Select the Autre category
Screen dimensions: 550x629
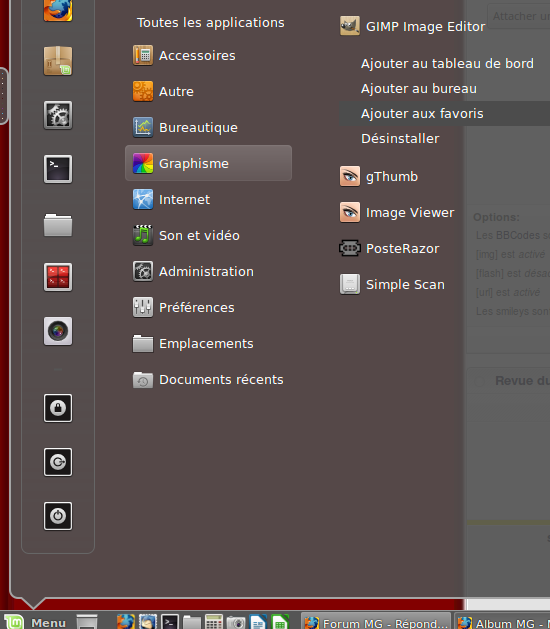pyautogui.click(x=208, y=91)
